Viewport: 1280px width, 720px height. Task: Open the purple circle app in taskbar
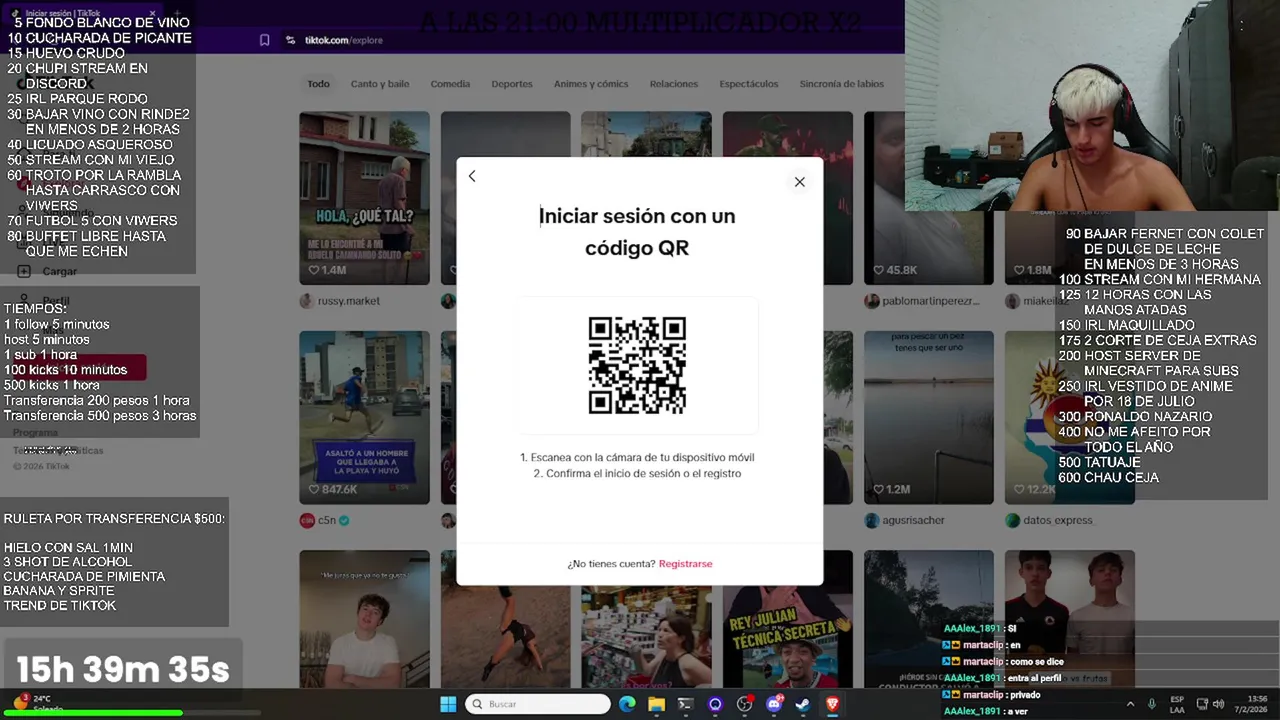715,704
